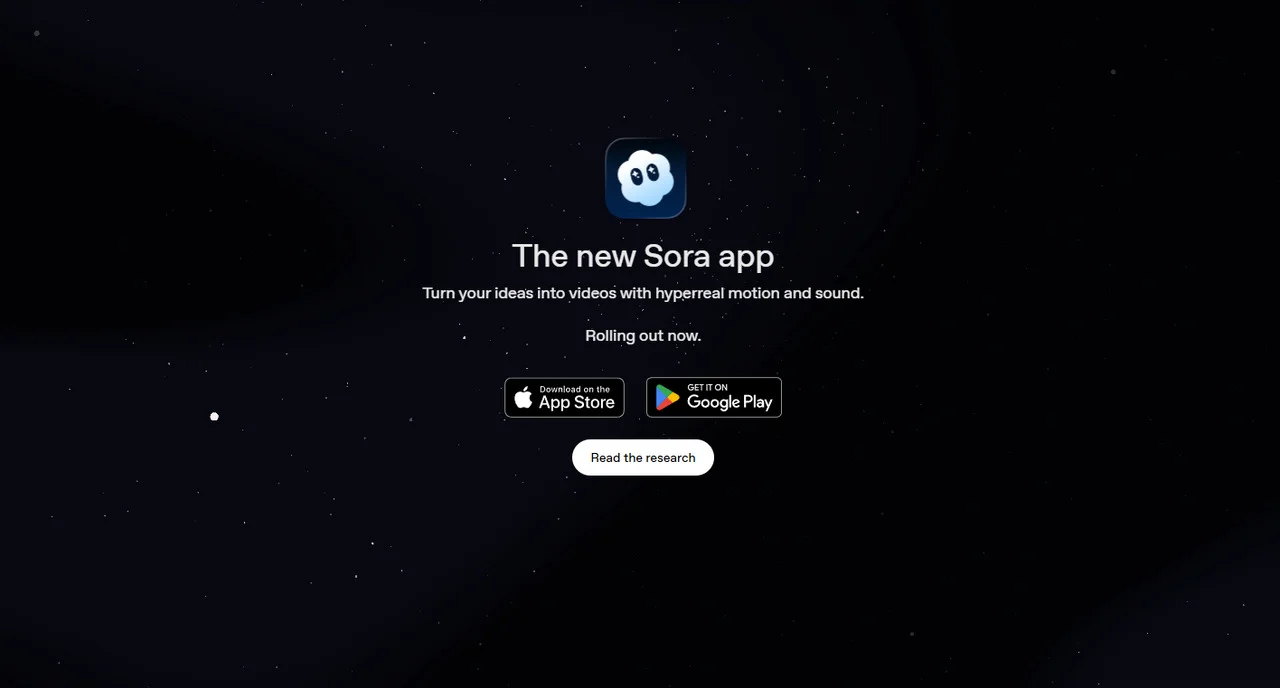Click the word "research" on the white button
Image resolution: width=1280 pixels, height=688 pixels.
point(671,457)
